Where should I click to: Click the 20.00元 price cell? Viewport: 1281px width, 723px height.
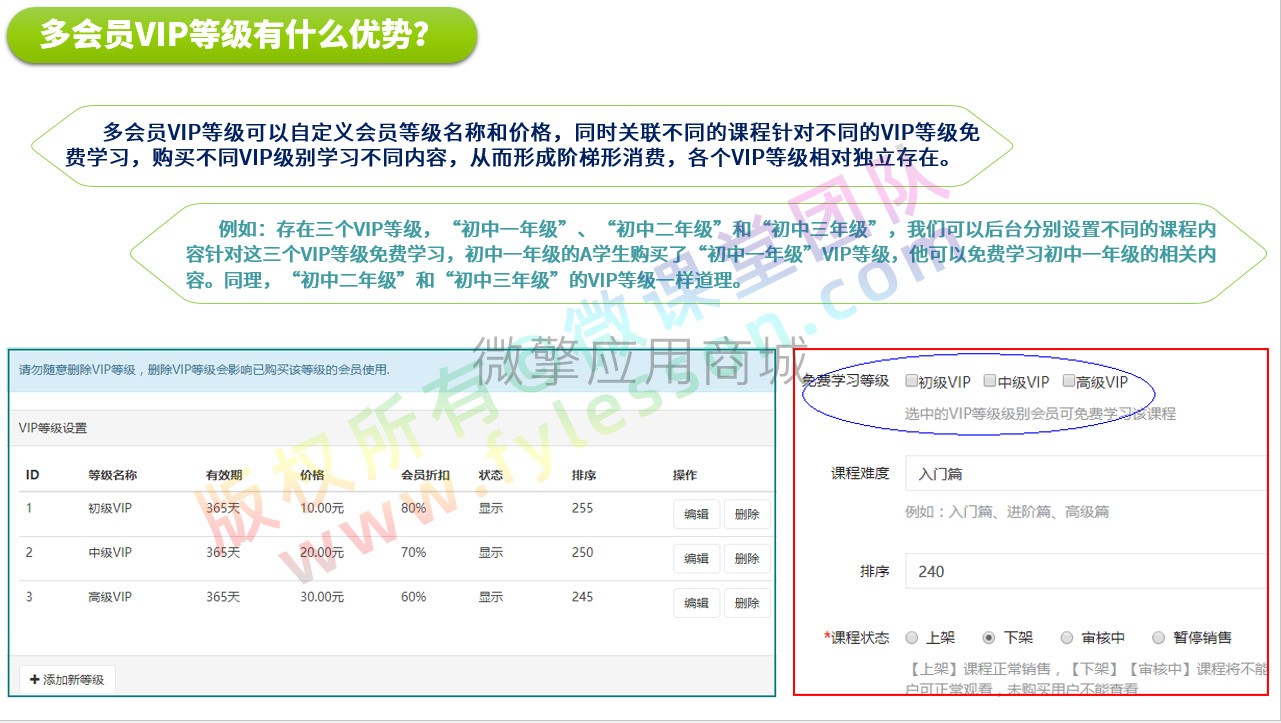click(322, 552)
